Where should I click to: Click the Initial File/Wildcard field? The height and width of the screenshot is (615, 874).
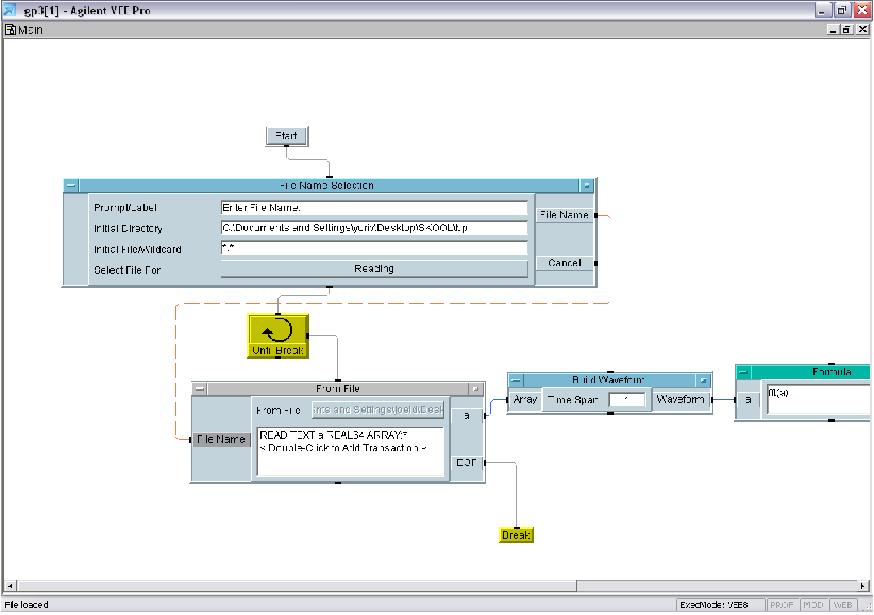click(x=373, y=248)
